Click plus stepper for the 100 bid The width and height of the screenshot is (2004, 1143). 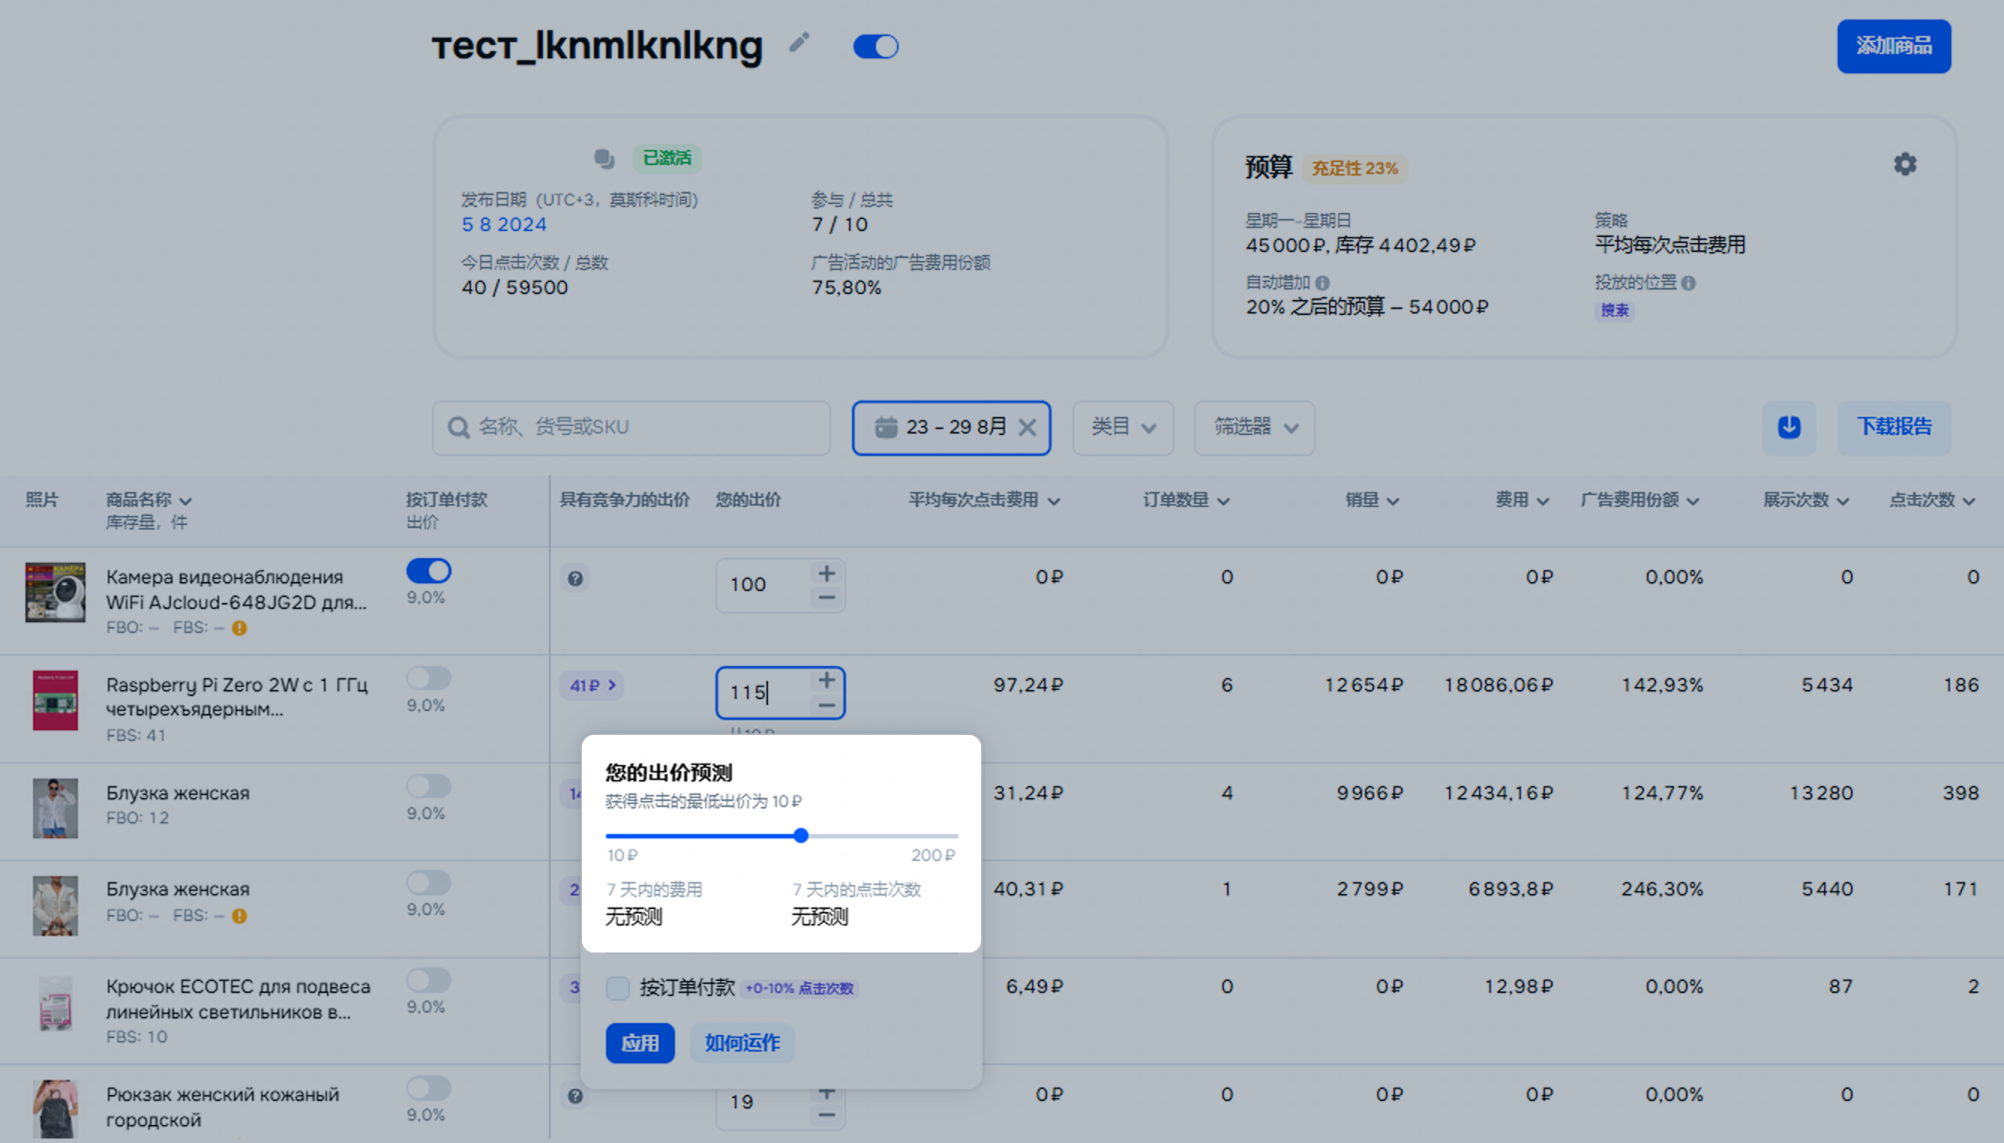point(826,573)
